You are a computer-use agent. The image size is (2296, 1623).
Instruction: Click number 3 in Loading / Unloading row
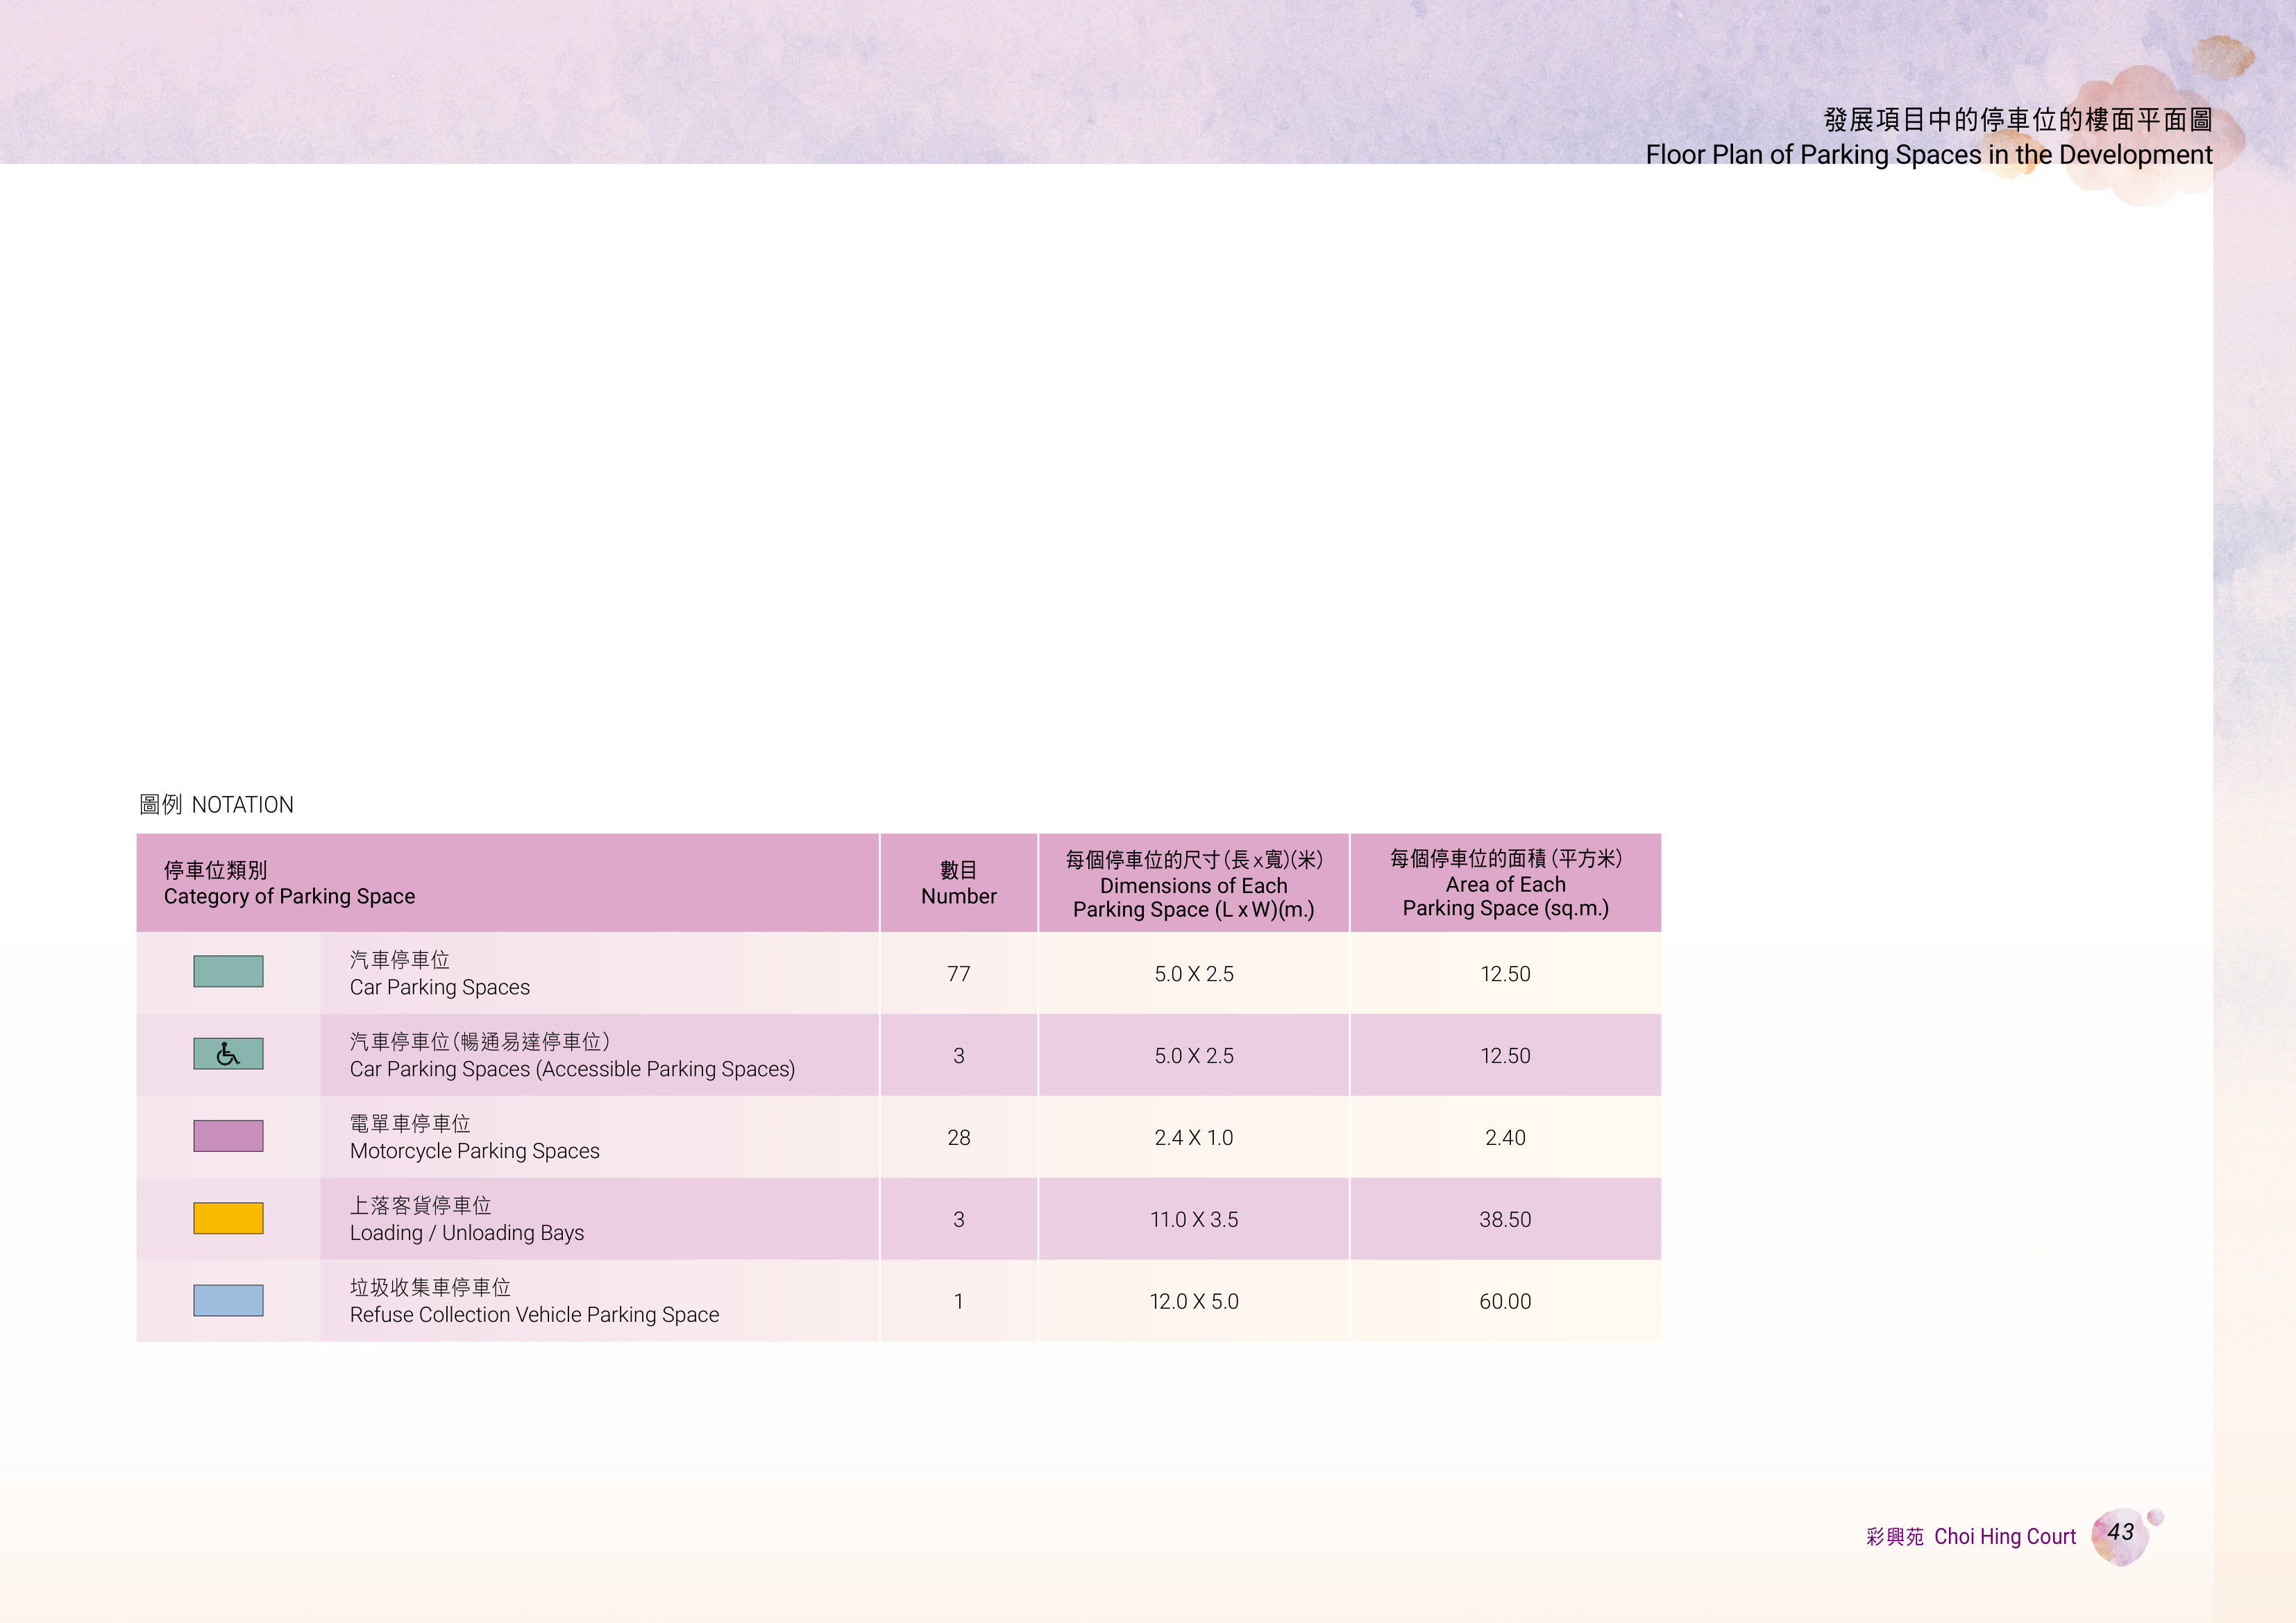coord(958,1220)
